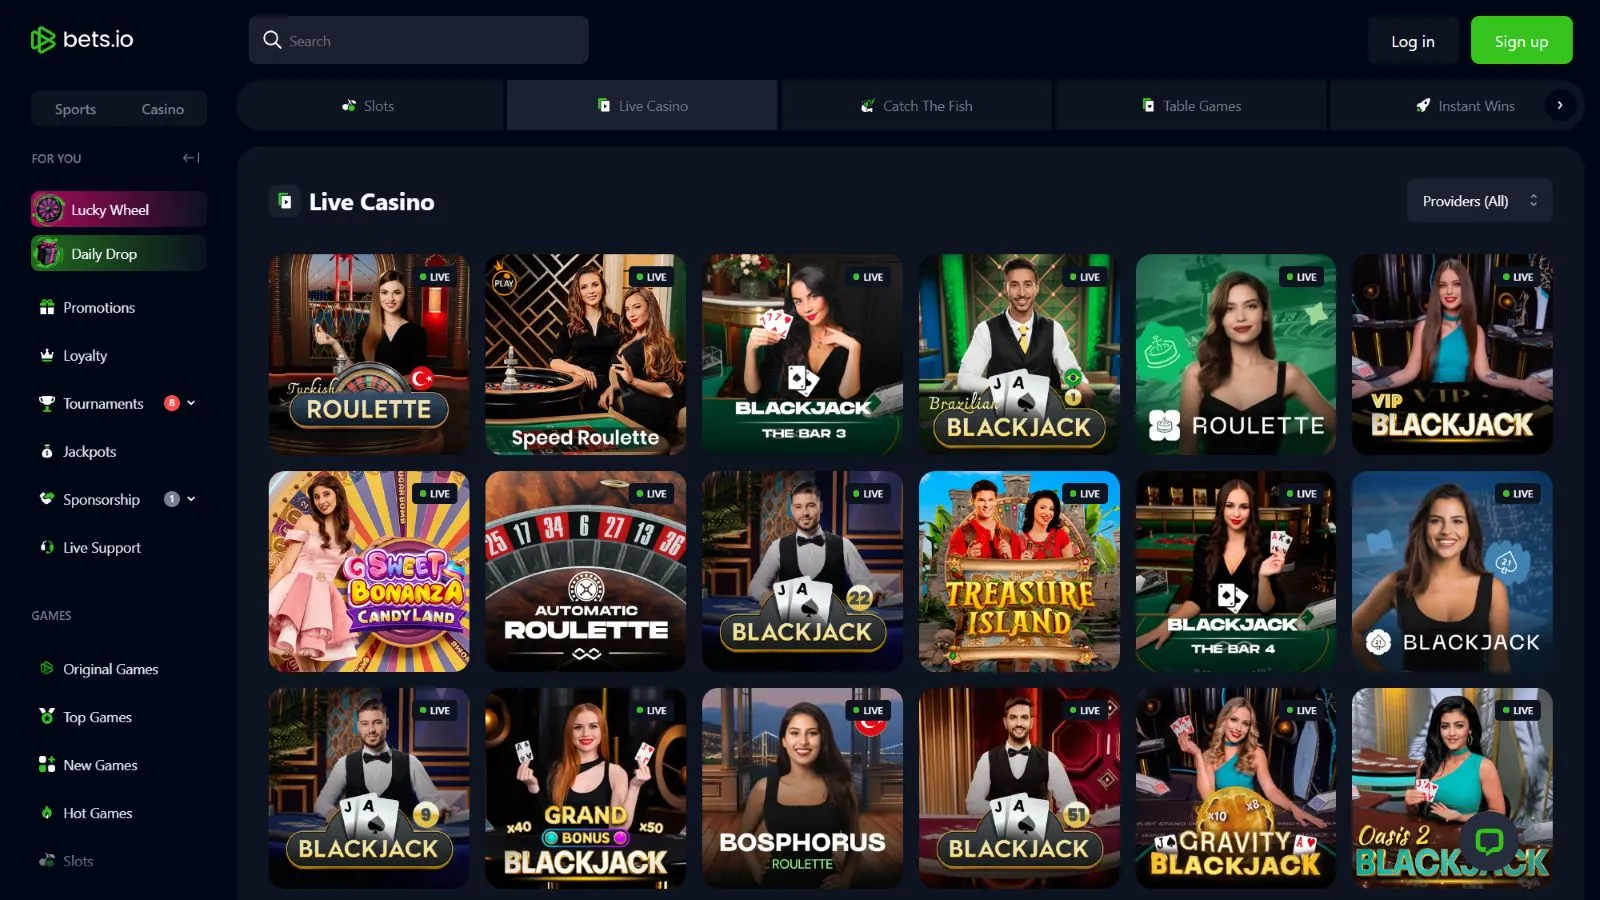Screen dimensions: 1600x900
Task: Open the Treasure Island game thumbnail
Action: click(1019, 571)
